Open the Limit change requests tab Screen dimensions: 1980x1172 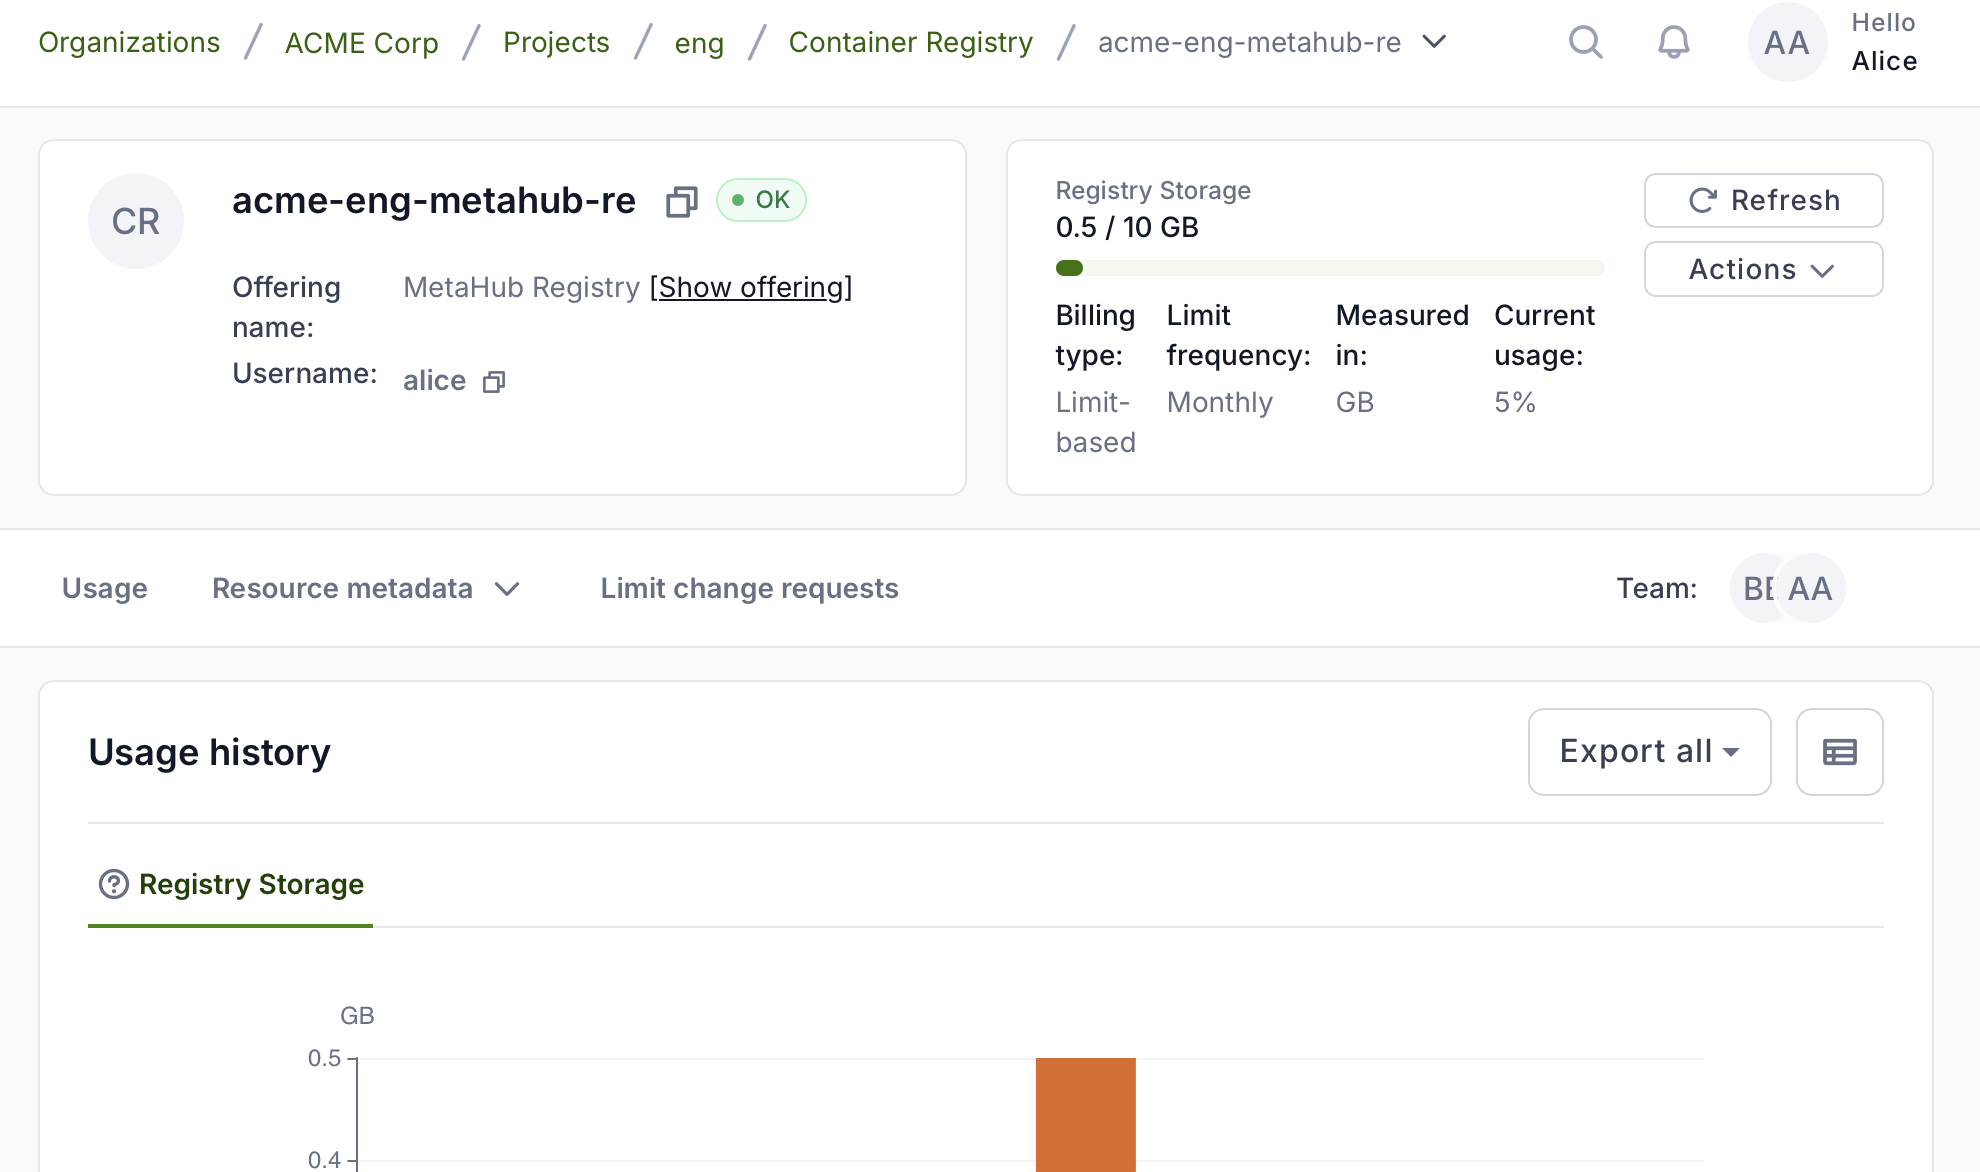click(x=750, y=588)
